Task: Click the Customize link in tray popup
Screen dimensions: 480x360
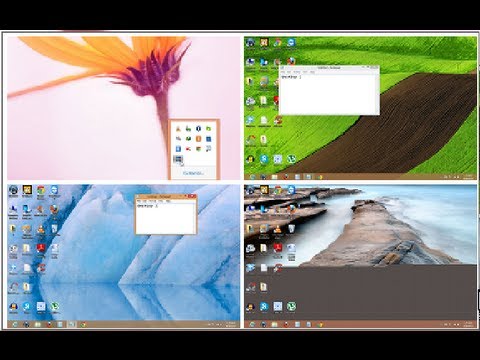Action: (193, 173)
